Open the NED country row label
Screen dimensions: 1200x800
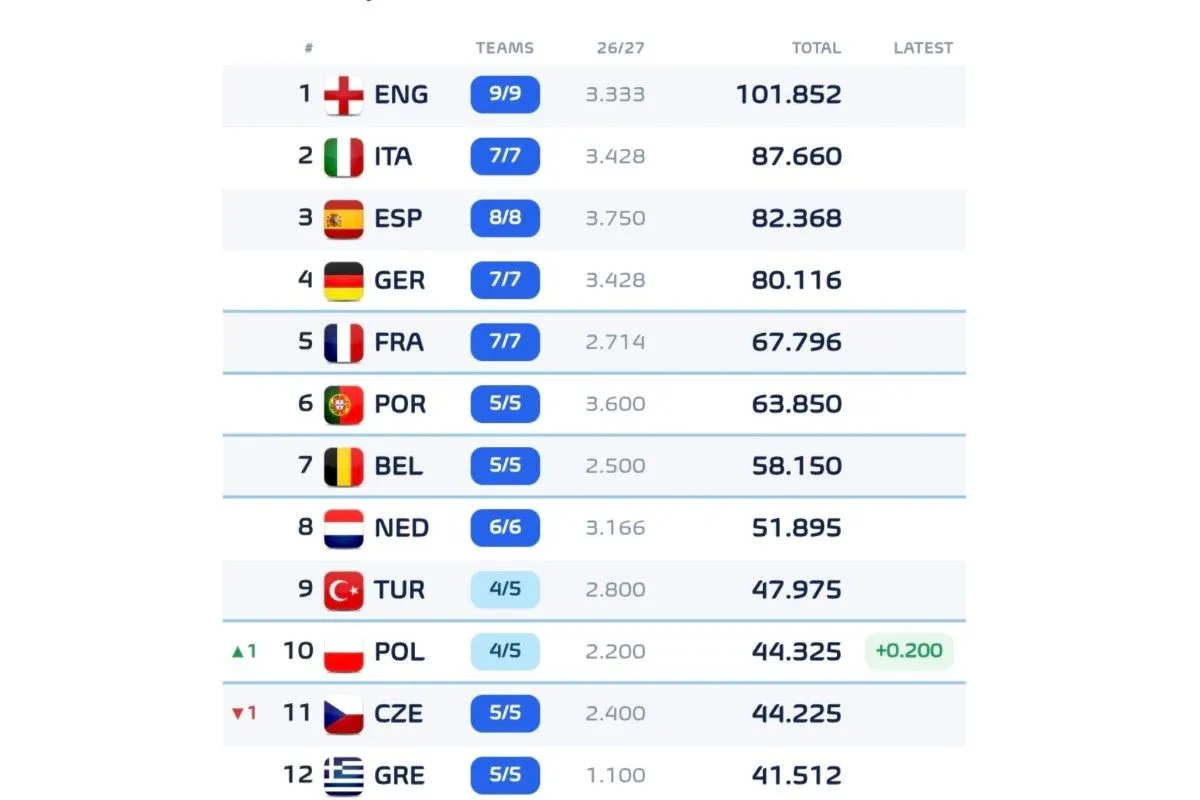[402, 528]
